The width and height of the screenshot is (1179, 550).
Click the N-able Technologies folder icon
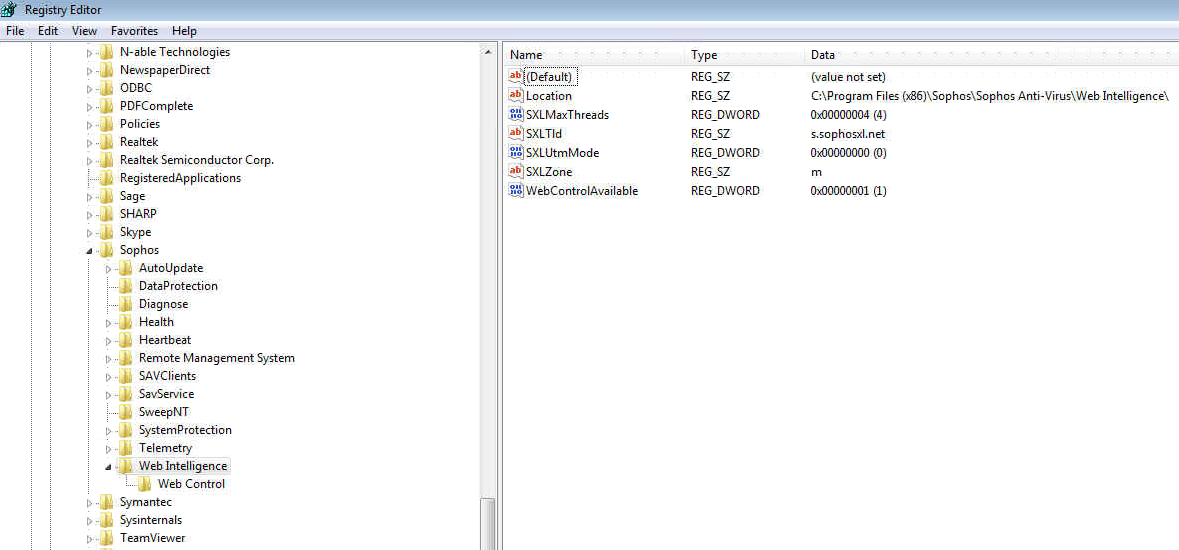pos(107,52)
